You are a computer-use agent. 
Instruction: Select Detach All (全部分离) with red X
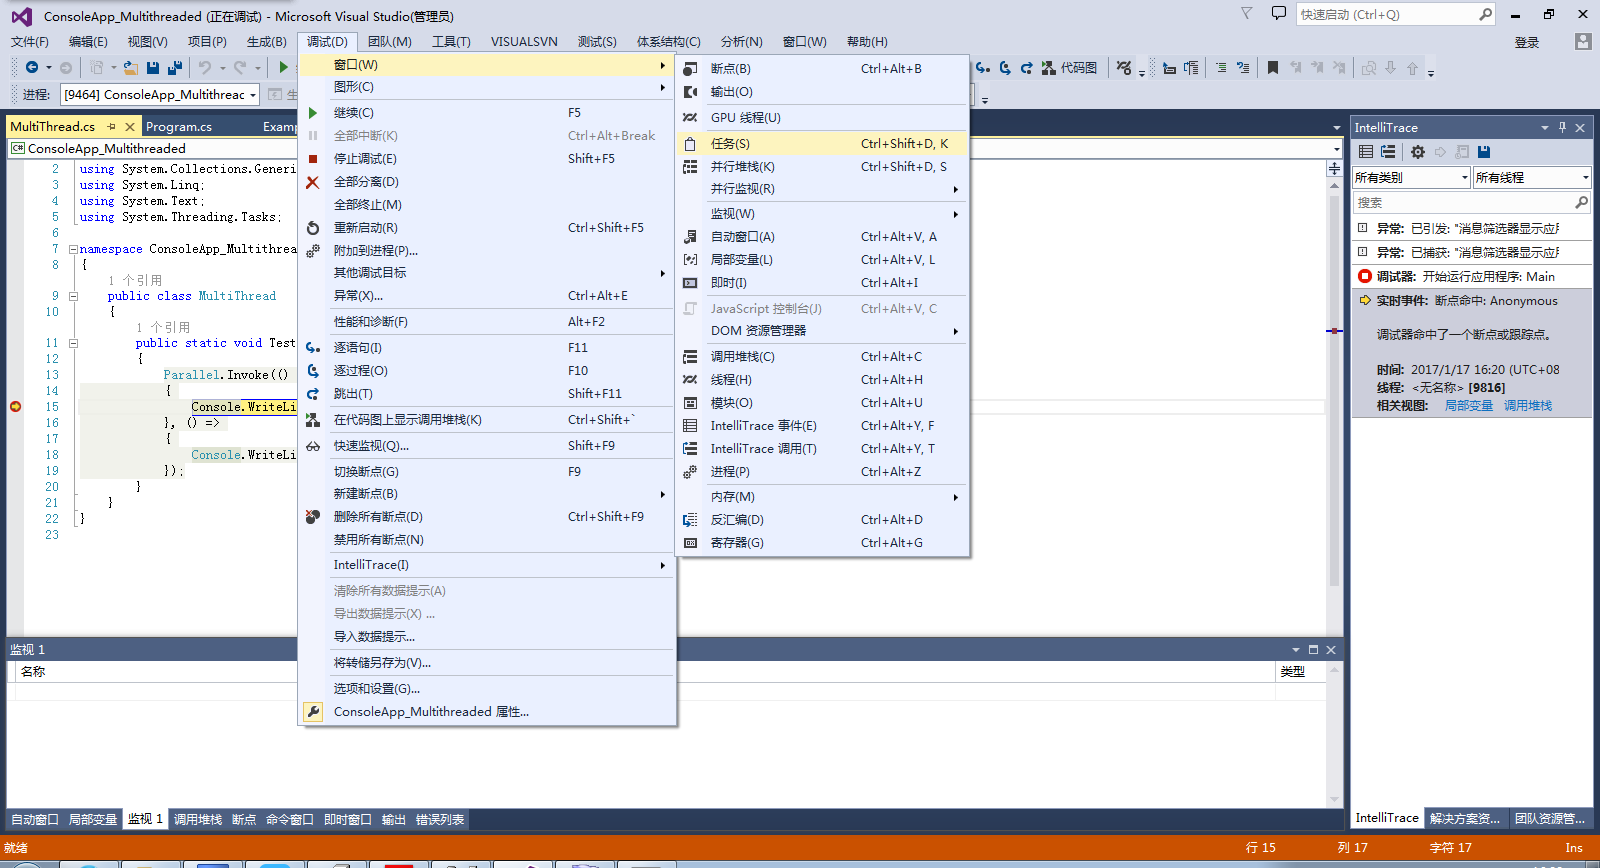[487, 182]
